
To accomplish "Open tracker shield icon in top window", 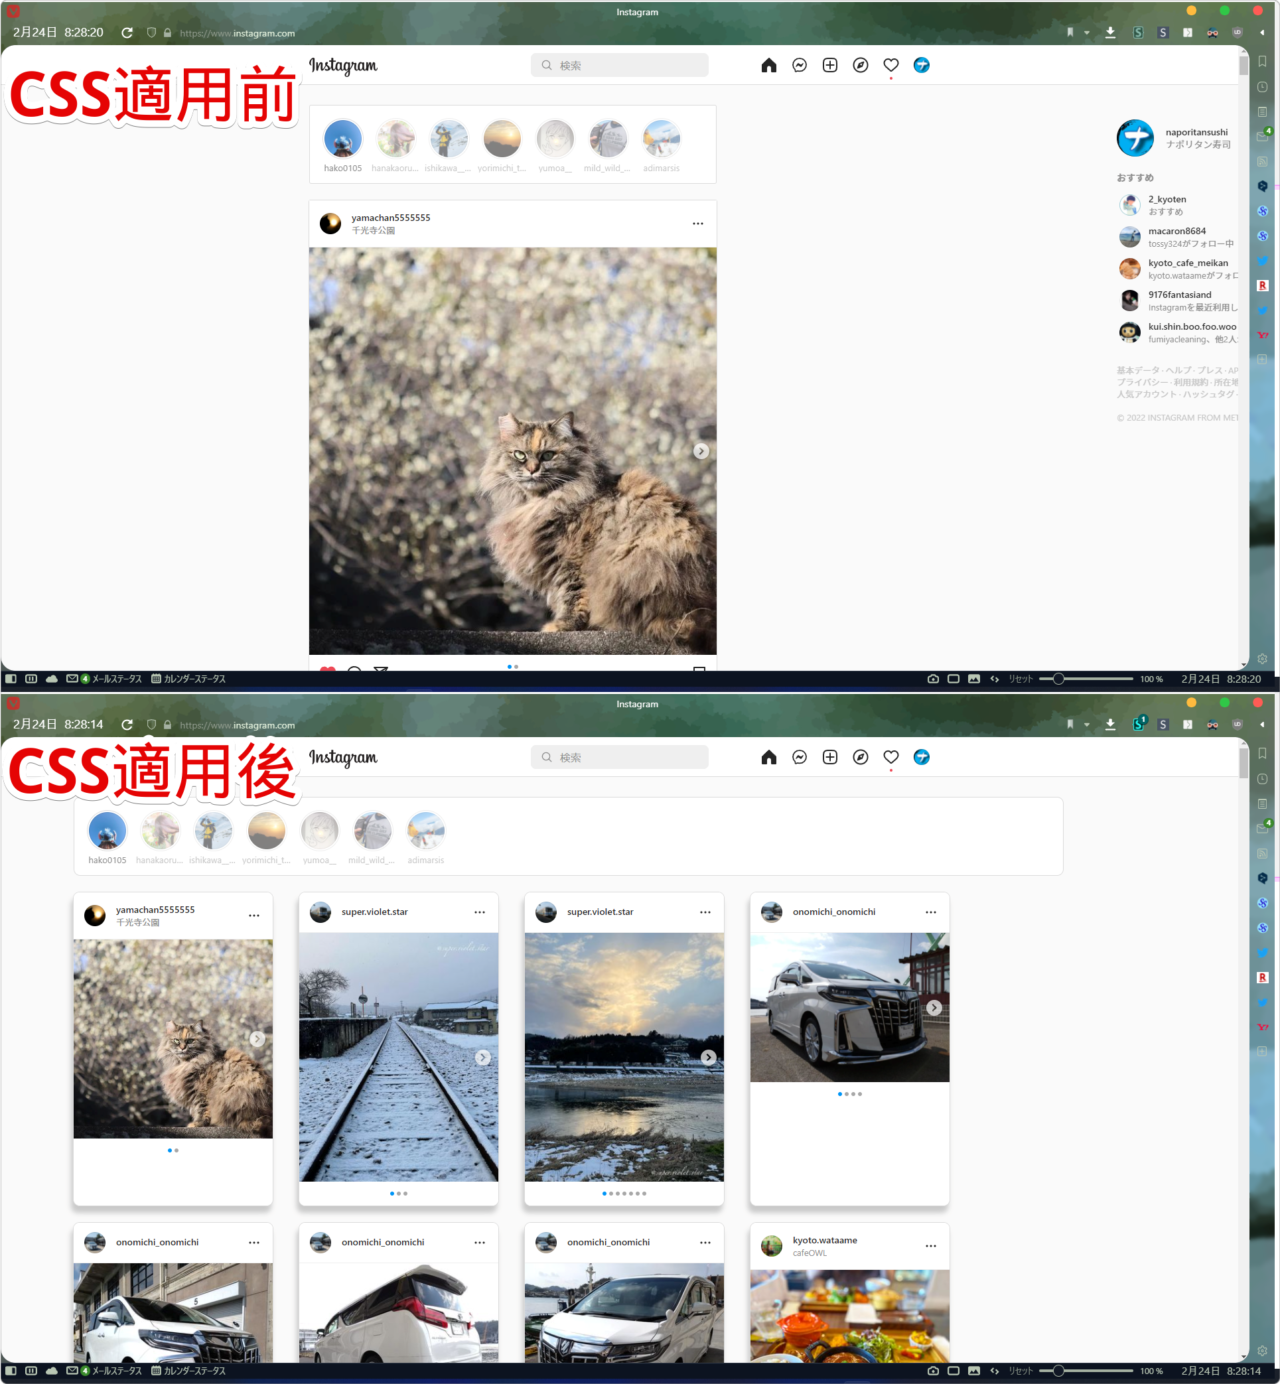I will click(x=151, y=33).
